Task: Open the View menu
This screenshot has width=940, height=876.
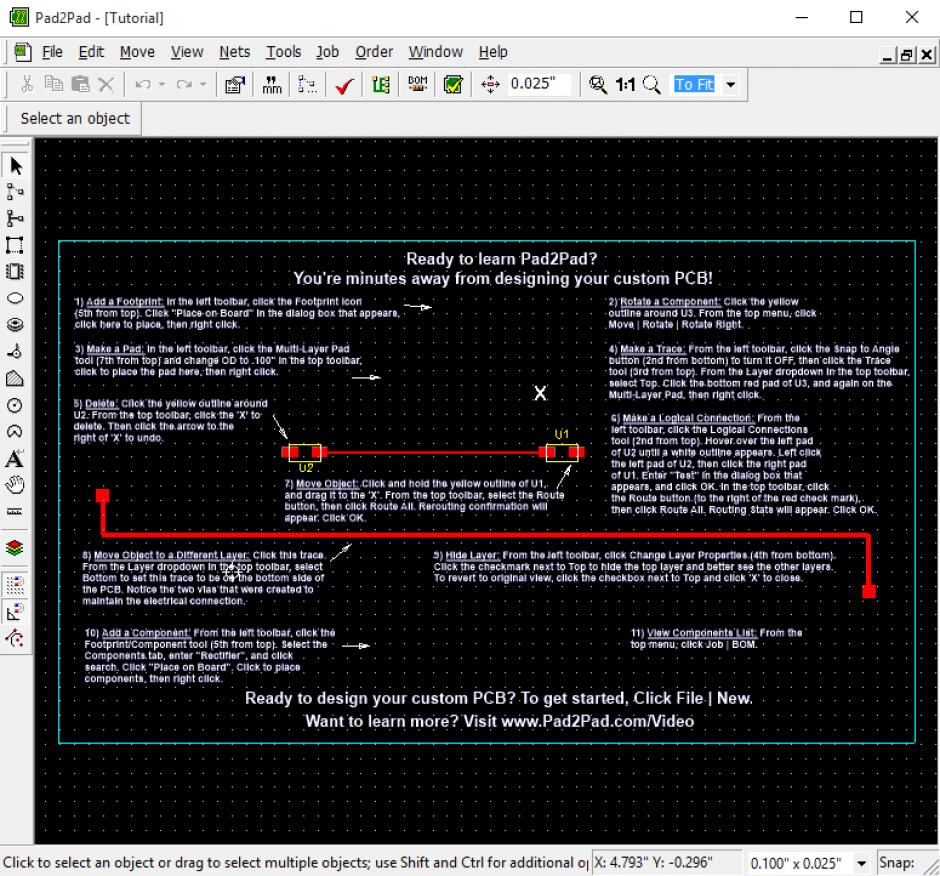Action: tap(187, 52)
